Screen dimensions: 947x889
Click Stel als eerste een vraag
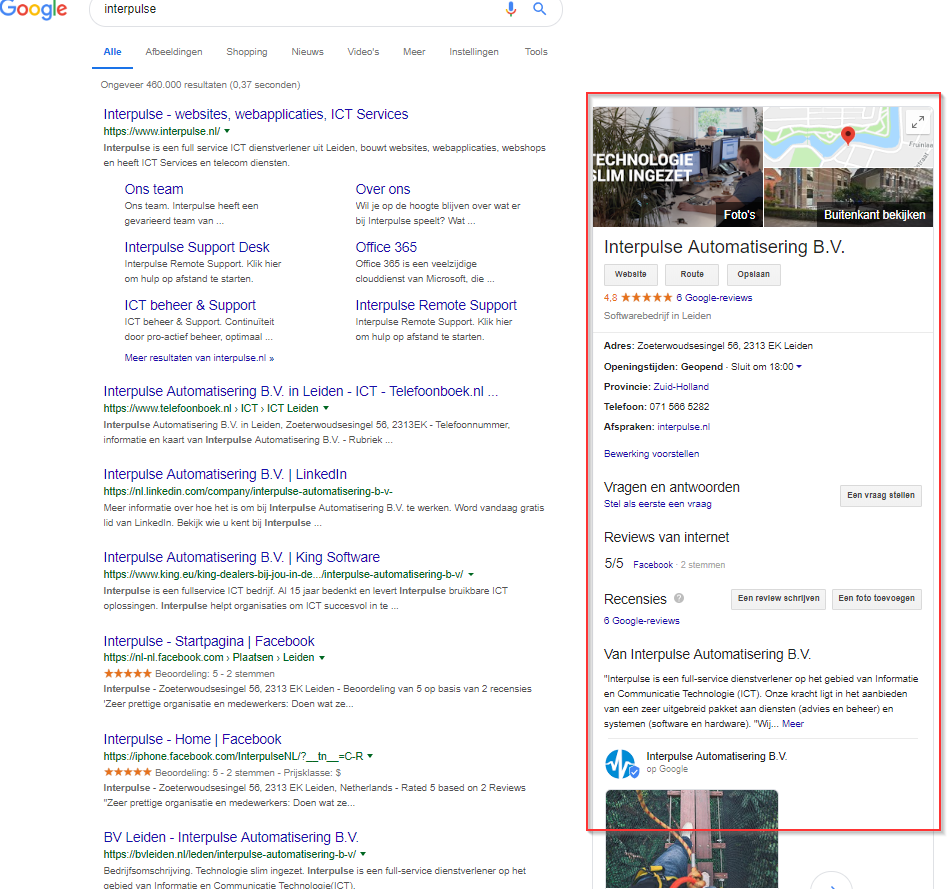click(x=658, y=504)
